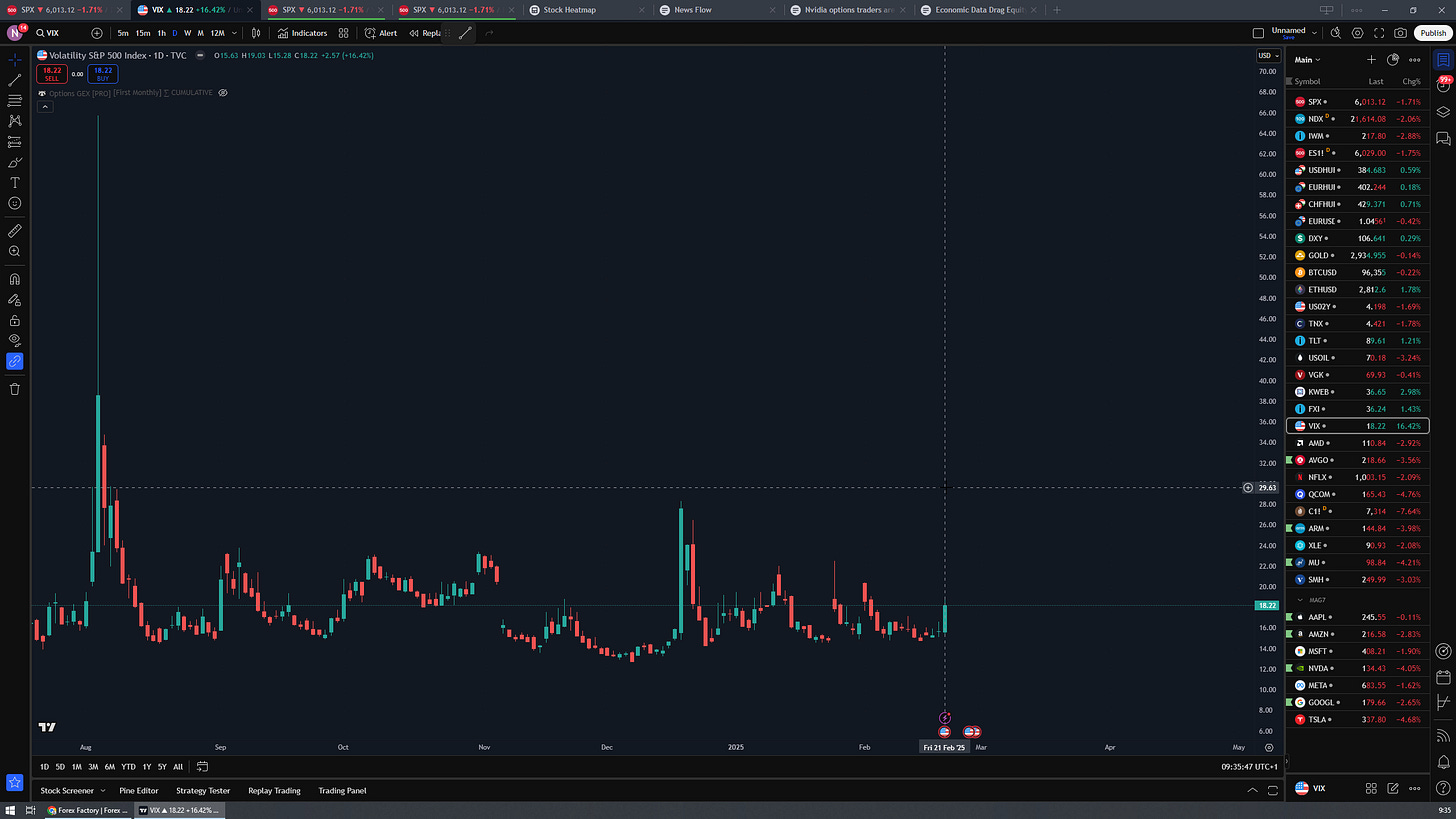Screen dimensions: 1456x819
Task: Open the VIX symbol search field
Action: click(x=62, y=33)
